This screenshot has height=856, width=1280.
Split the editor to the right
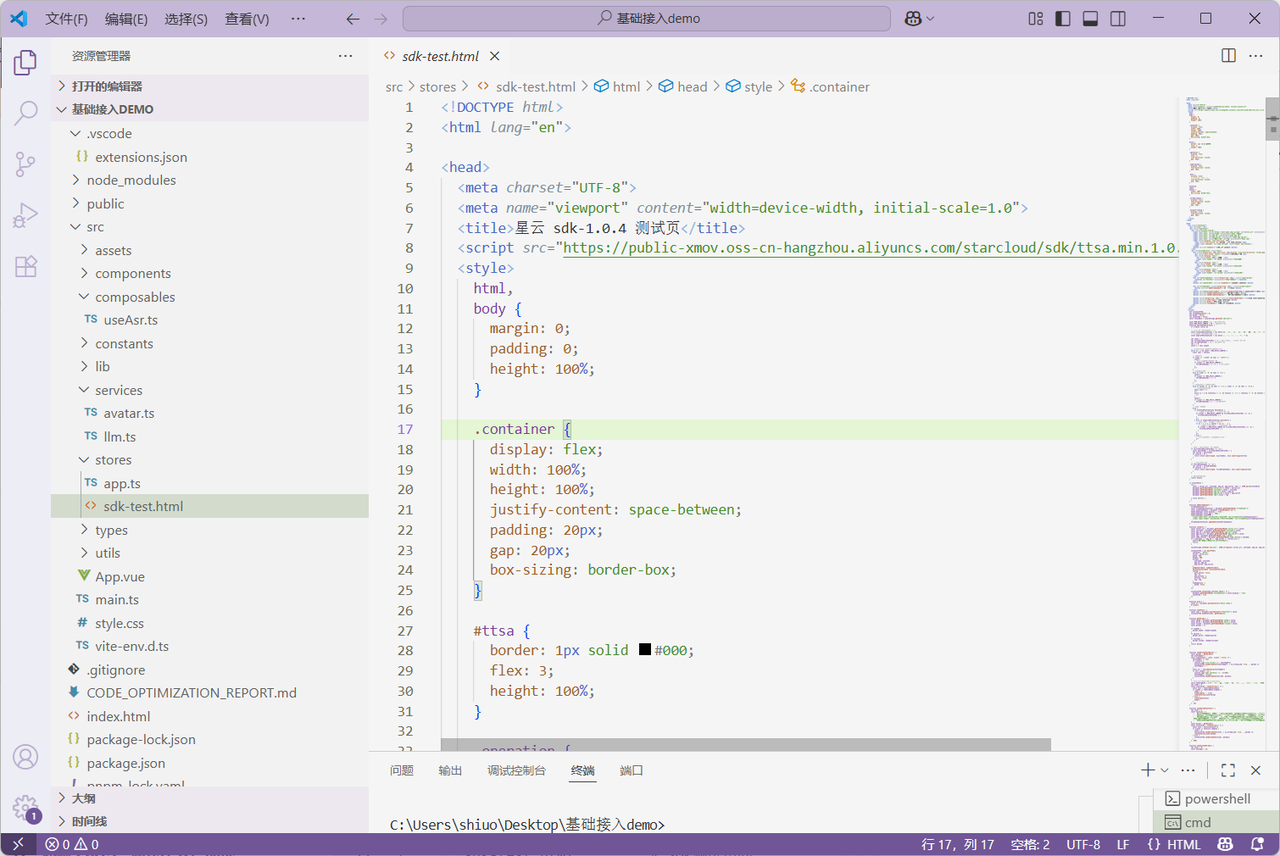[1228, 56]
